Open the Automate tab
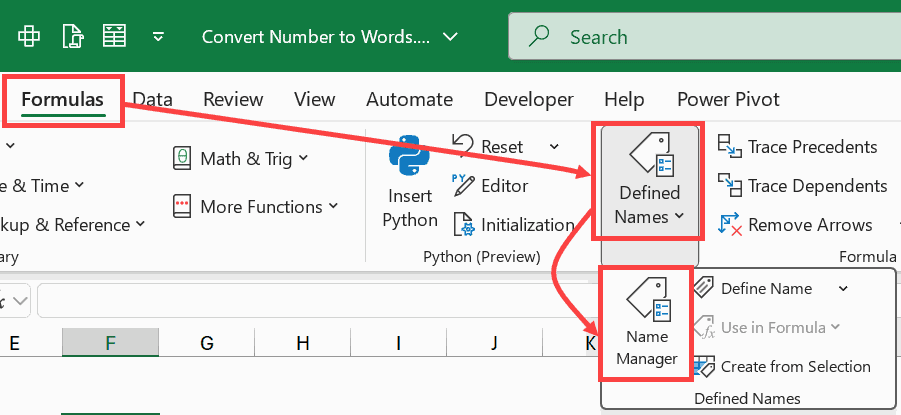This screenshot has width=901, height=415. 409,100
